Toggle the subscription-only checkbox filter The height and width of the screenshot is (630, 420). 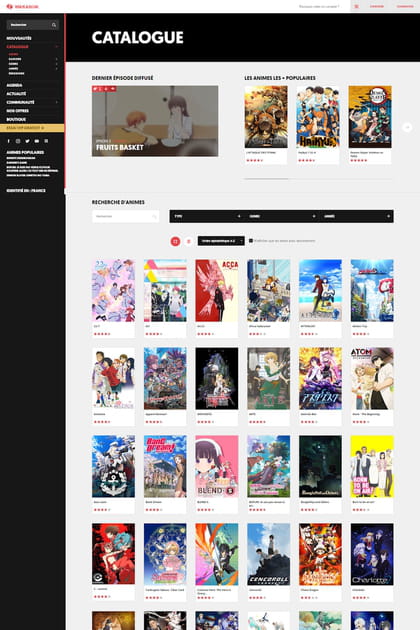[x=251, y=241]
